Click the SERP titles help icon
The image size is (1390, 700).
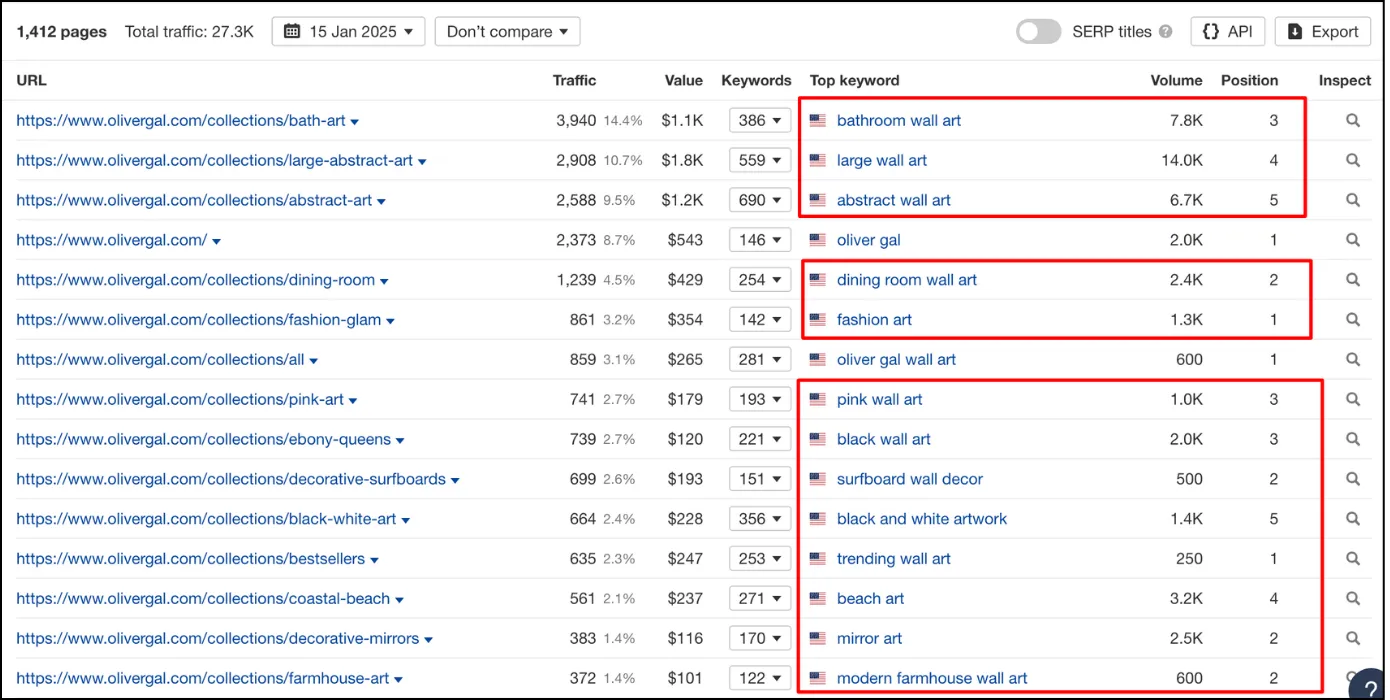[x=1165, y=32]
